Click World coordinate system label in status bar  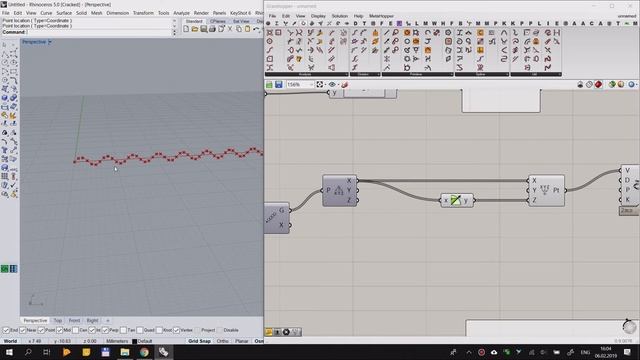pyautogui.click(x=10, y=341)
